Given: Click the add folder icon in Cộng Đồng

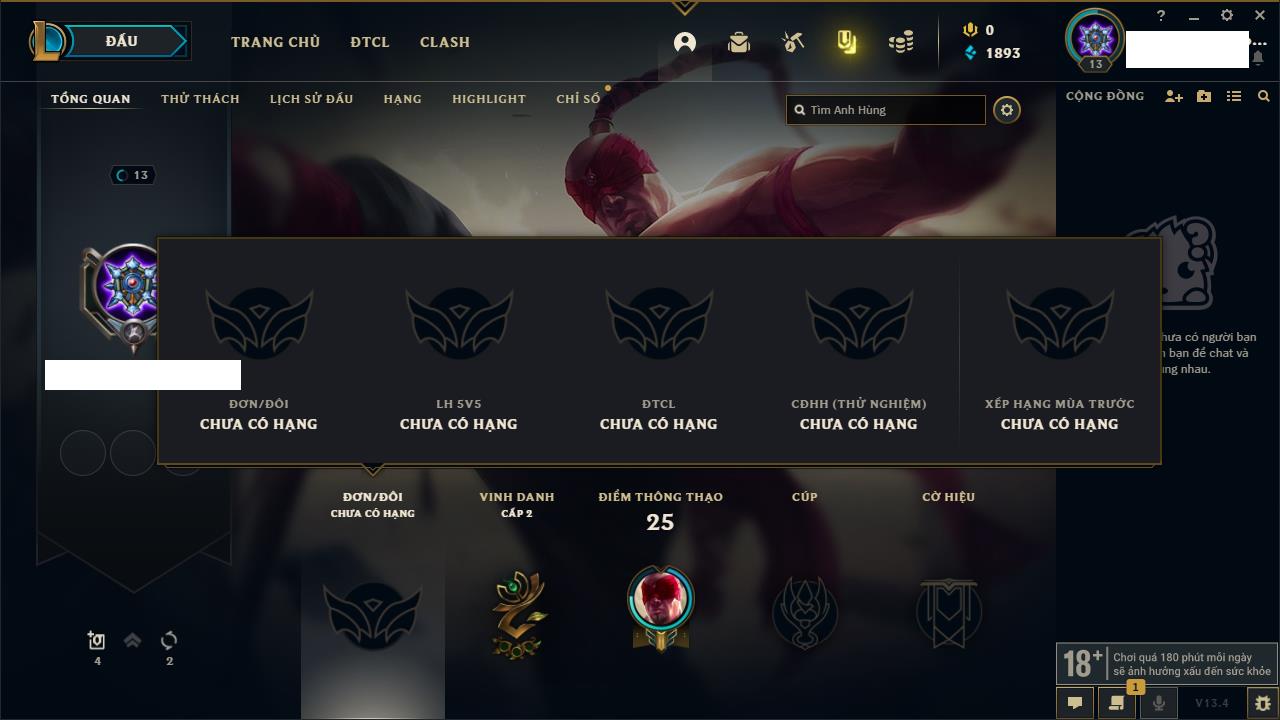Looking at the screenshot, I should [x=1204, y=96].
